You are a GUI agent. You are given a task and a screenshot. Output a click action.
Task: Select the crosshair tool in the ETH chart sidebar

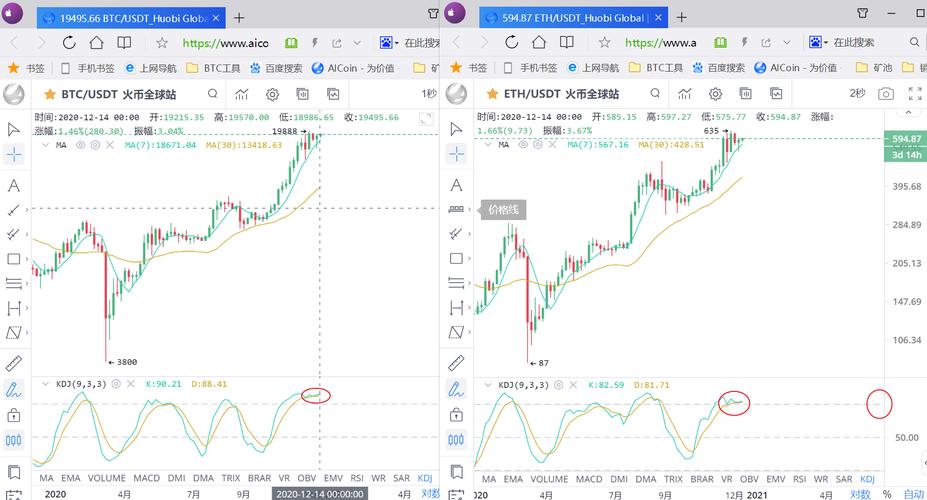pyautogui.click(x=458, y=154)
